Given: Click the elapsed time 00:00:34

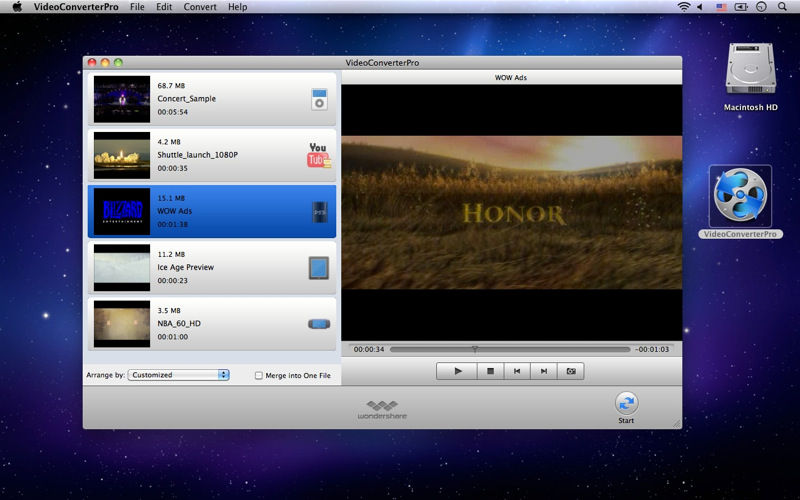Looking at the screenshot, I should click(x=368, y=349).
